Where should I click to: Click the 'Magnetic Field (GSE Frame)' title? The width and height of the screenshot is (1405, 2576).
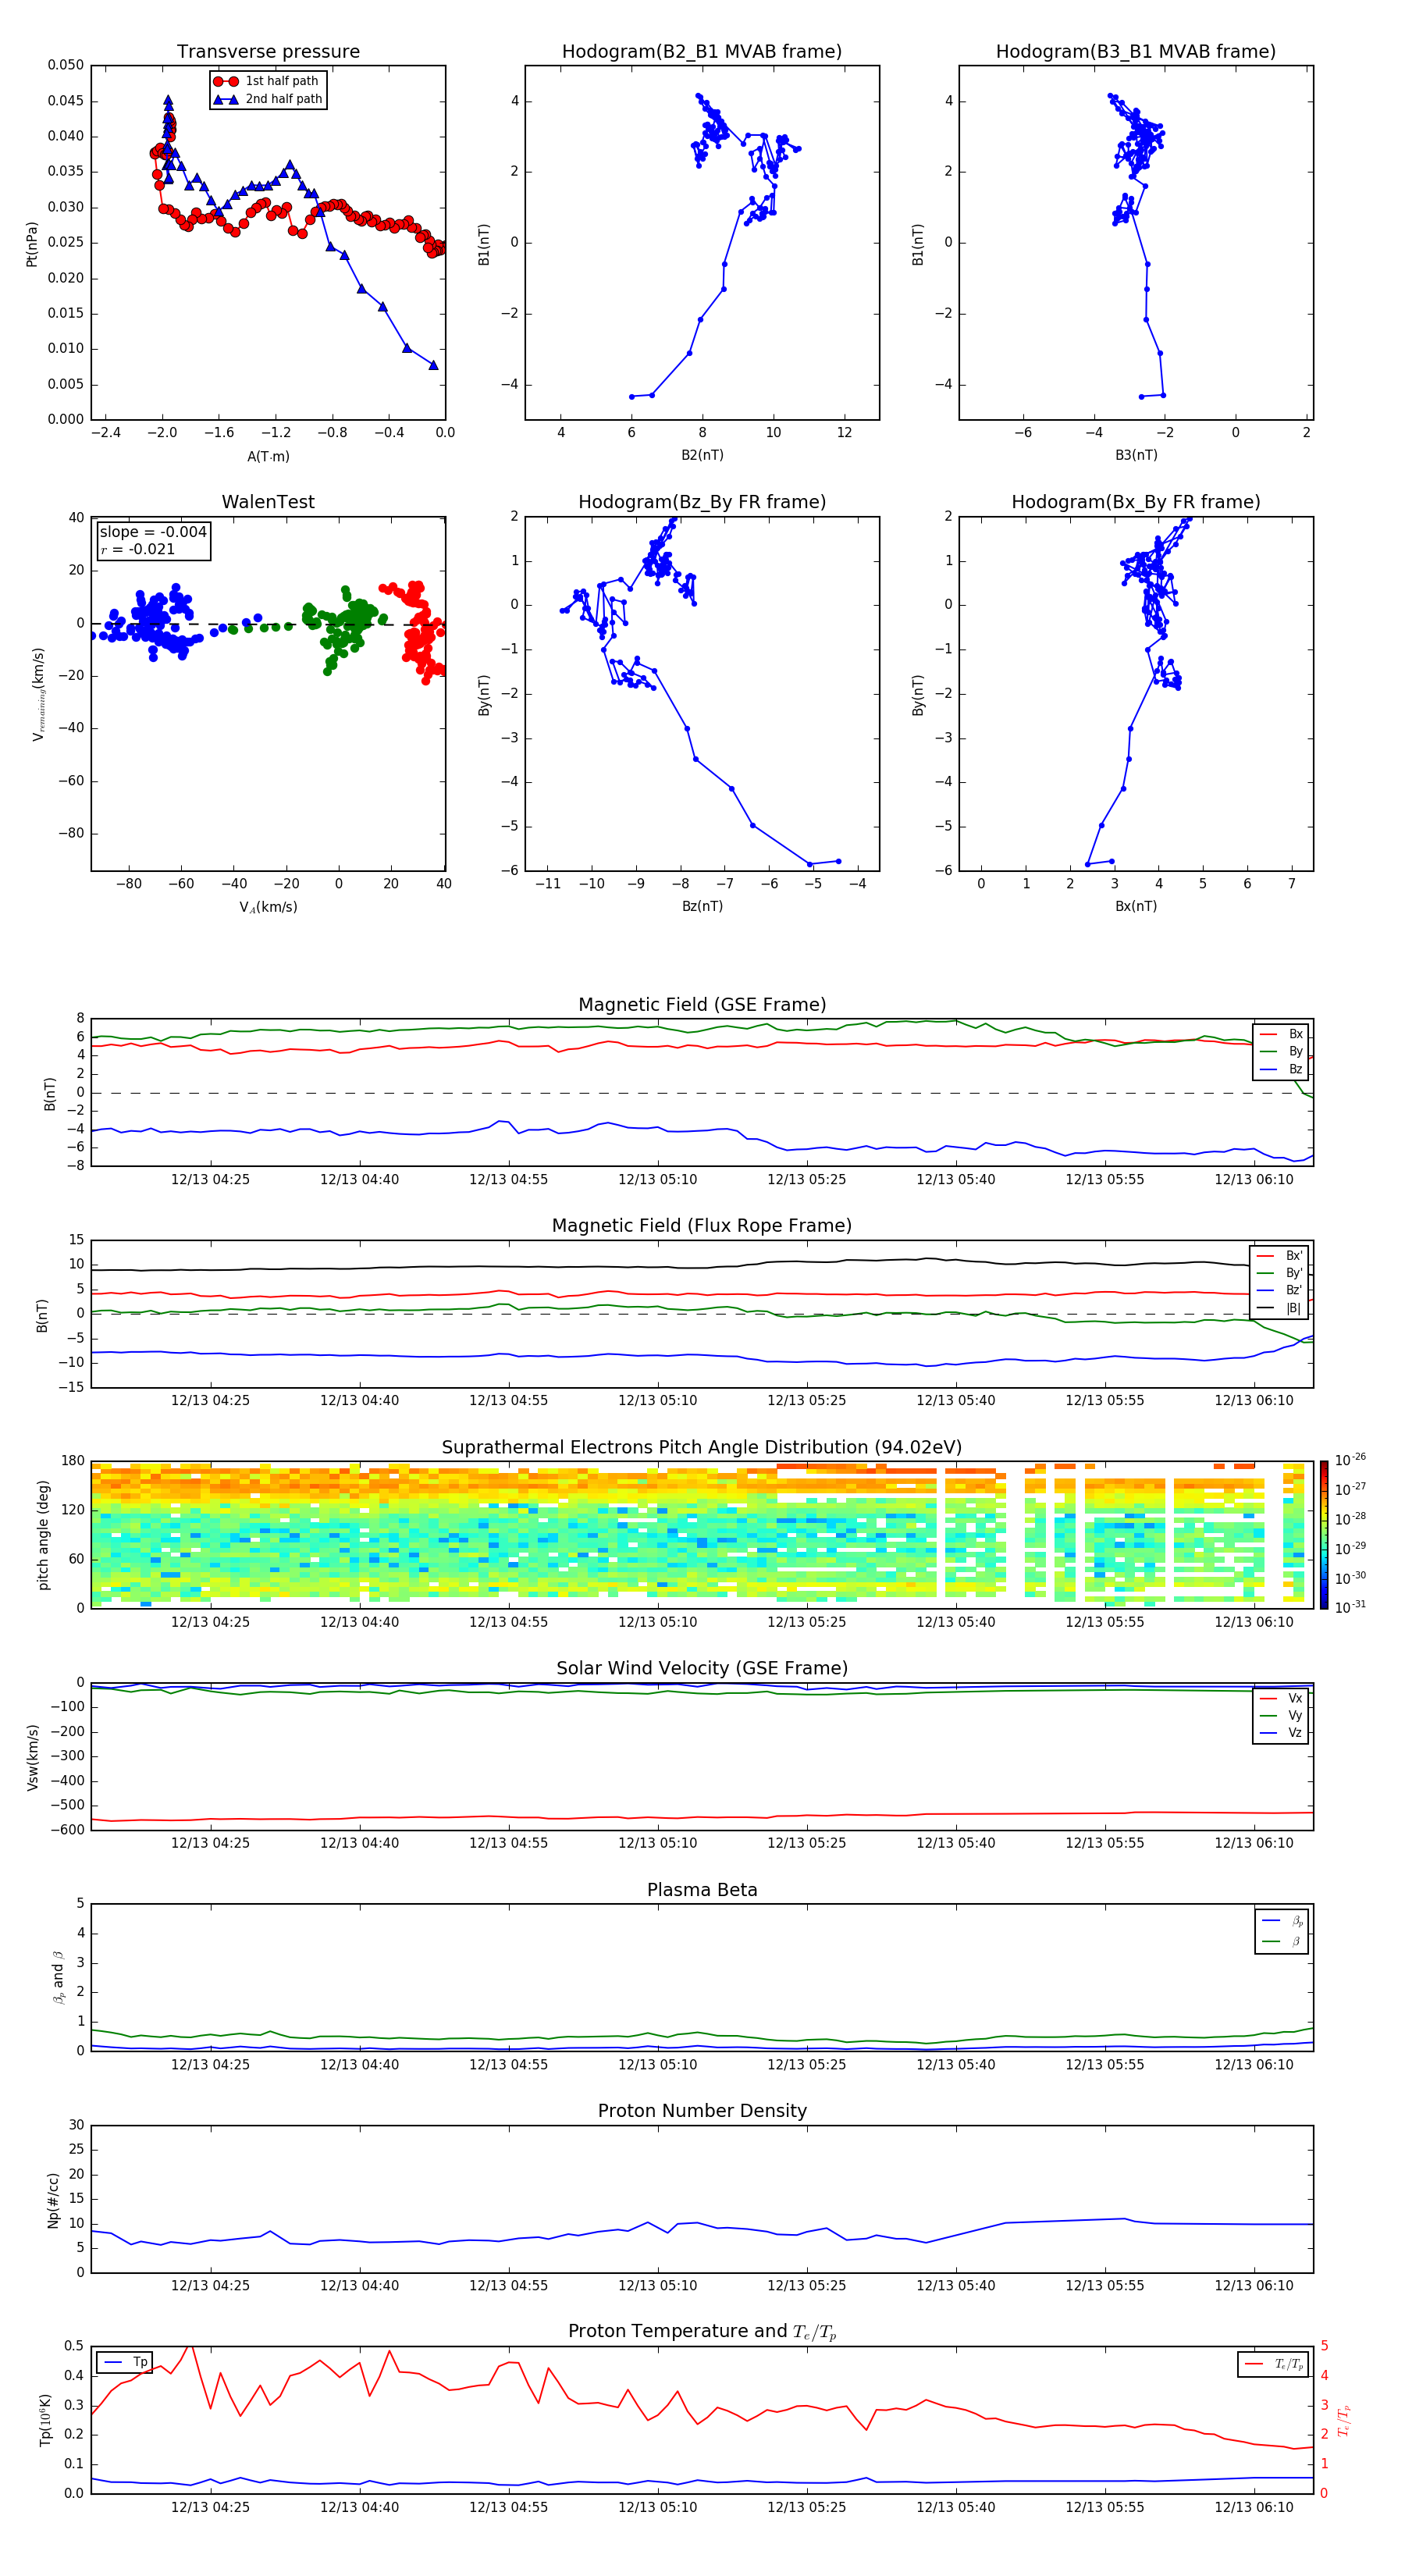click(x=702, y=1005)
